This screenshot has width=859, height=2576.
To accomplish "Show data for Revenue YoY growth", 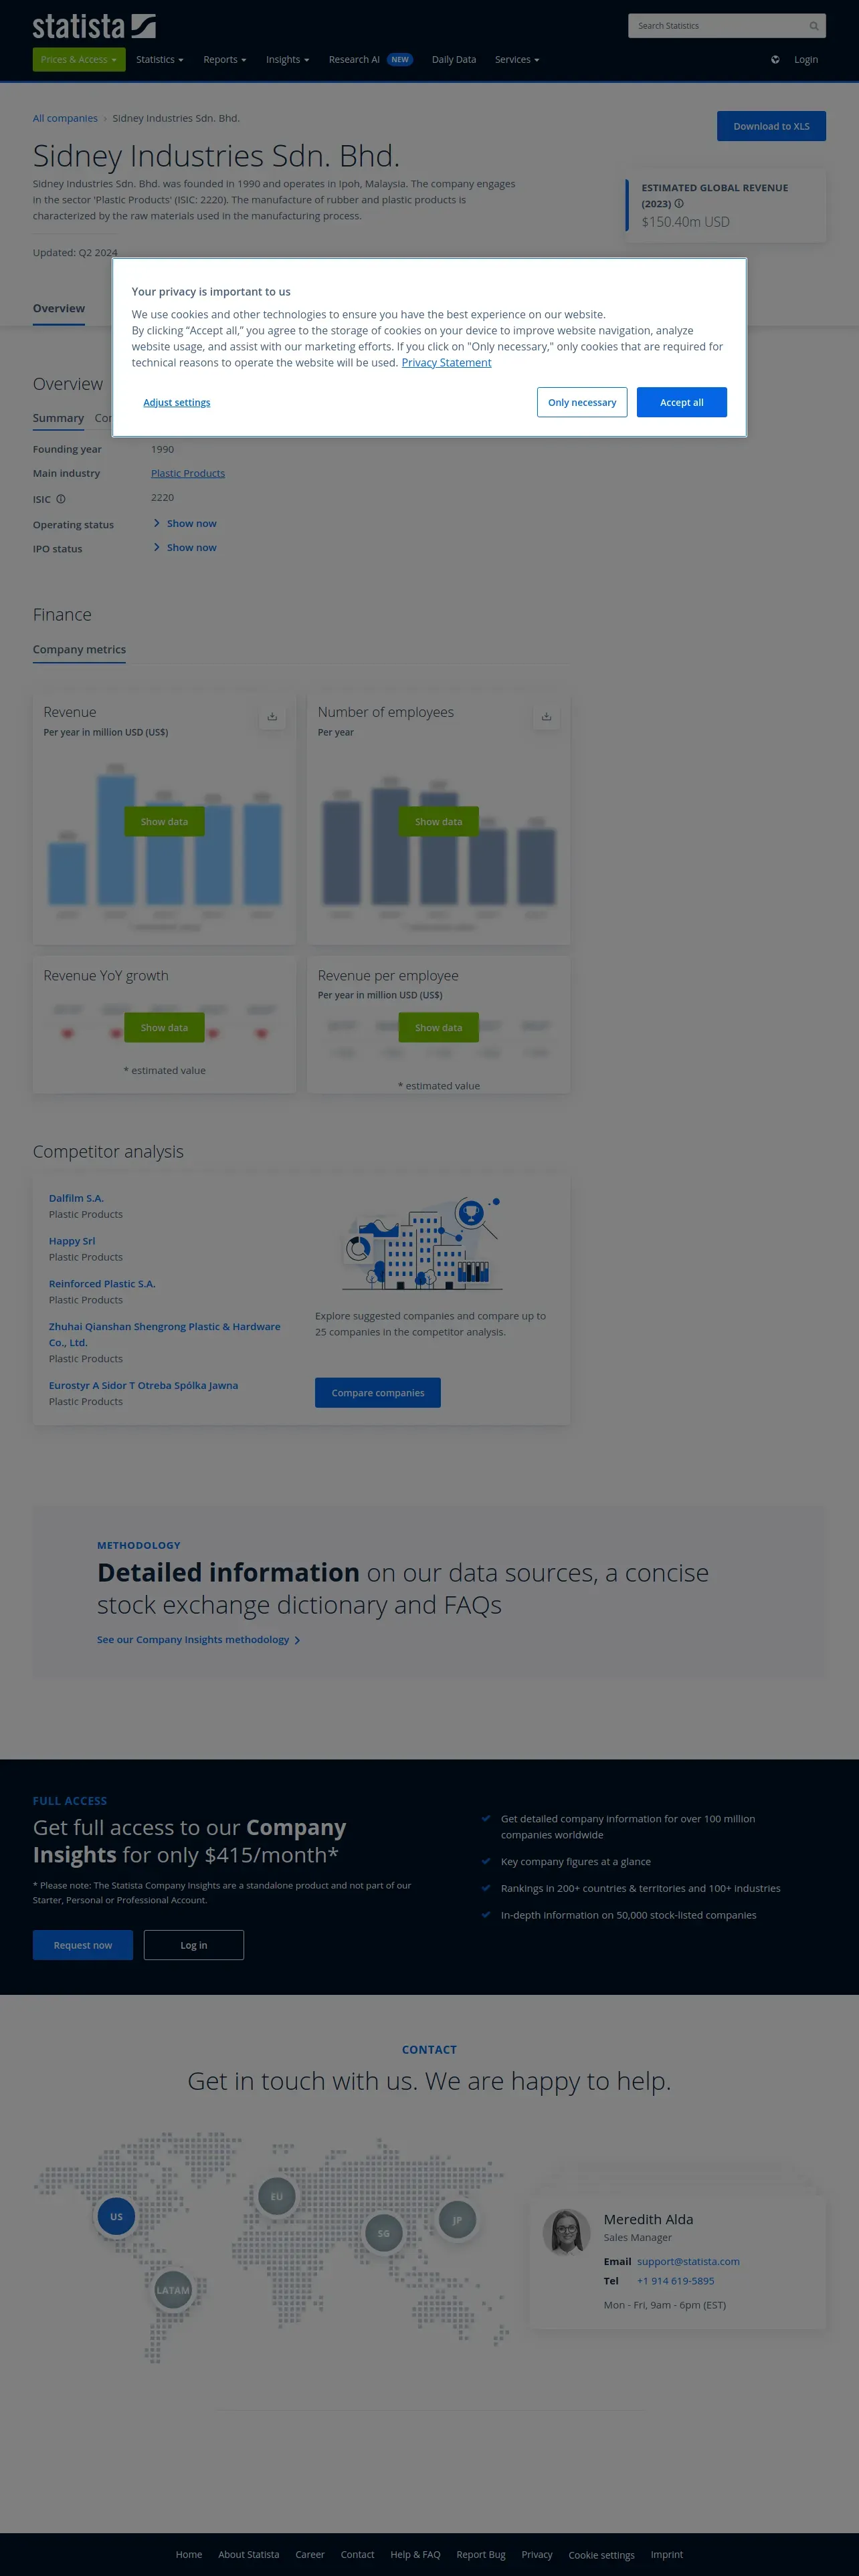I will 164,1028.
